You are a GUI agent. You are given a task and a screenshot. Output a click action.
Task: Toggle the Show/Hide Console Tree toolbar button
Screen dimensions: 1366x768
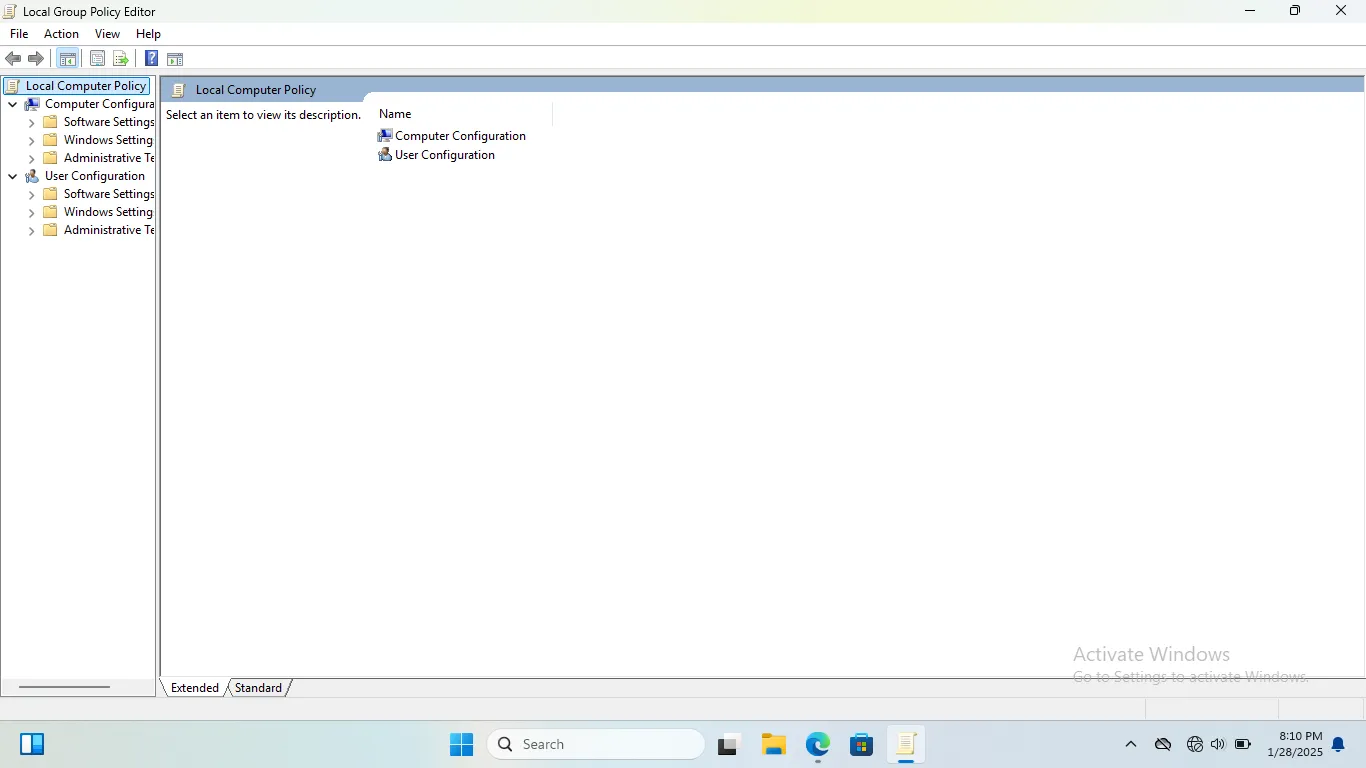pos(68,59)
